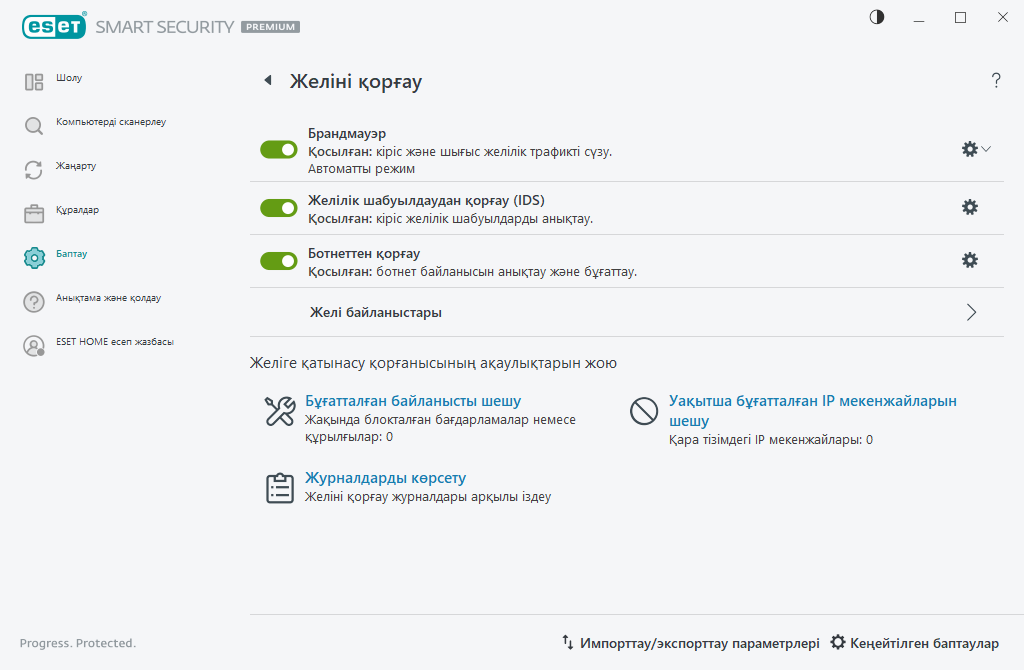Click the Ботнеттен қорғау gear icon

point(969,260)
